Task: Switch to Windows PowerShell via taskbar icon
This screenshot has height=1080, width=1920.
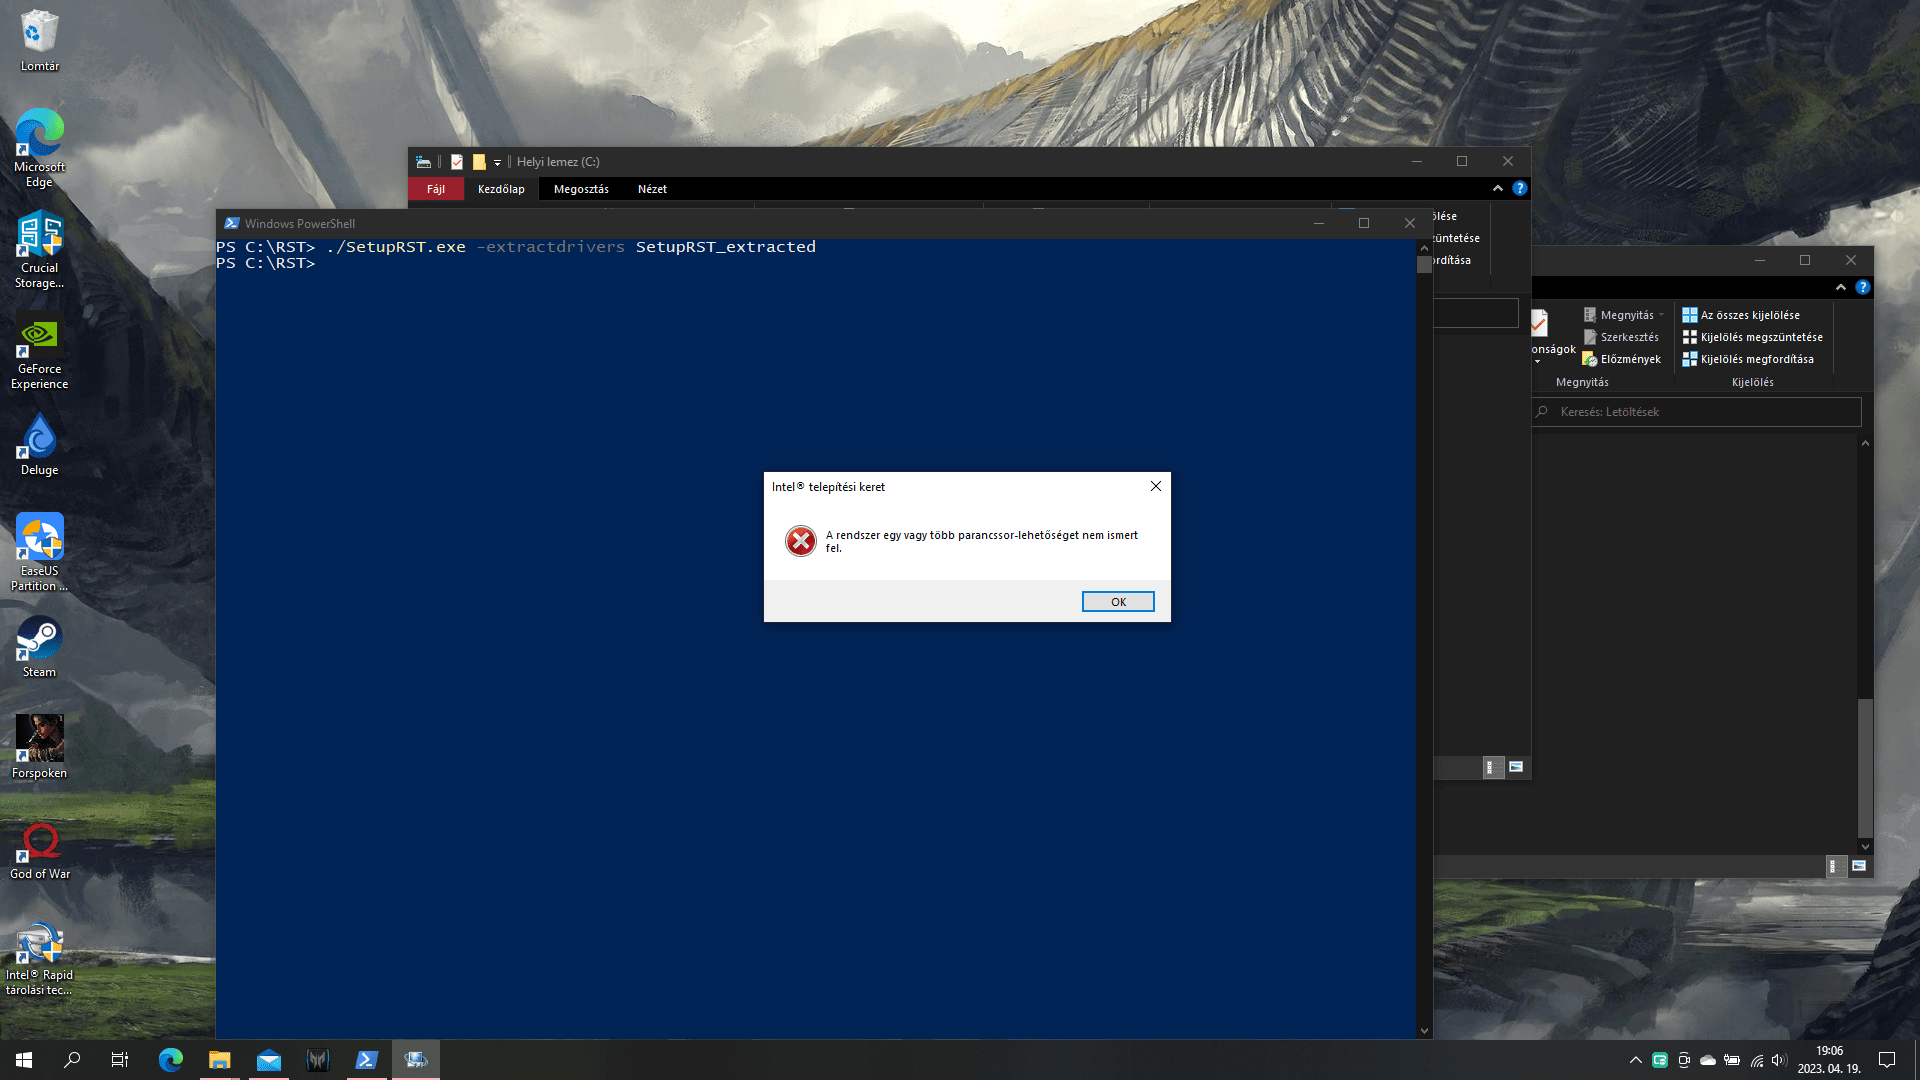Action: [x=367, y=1059]
